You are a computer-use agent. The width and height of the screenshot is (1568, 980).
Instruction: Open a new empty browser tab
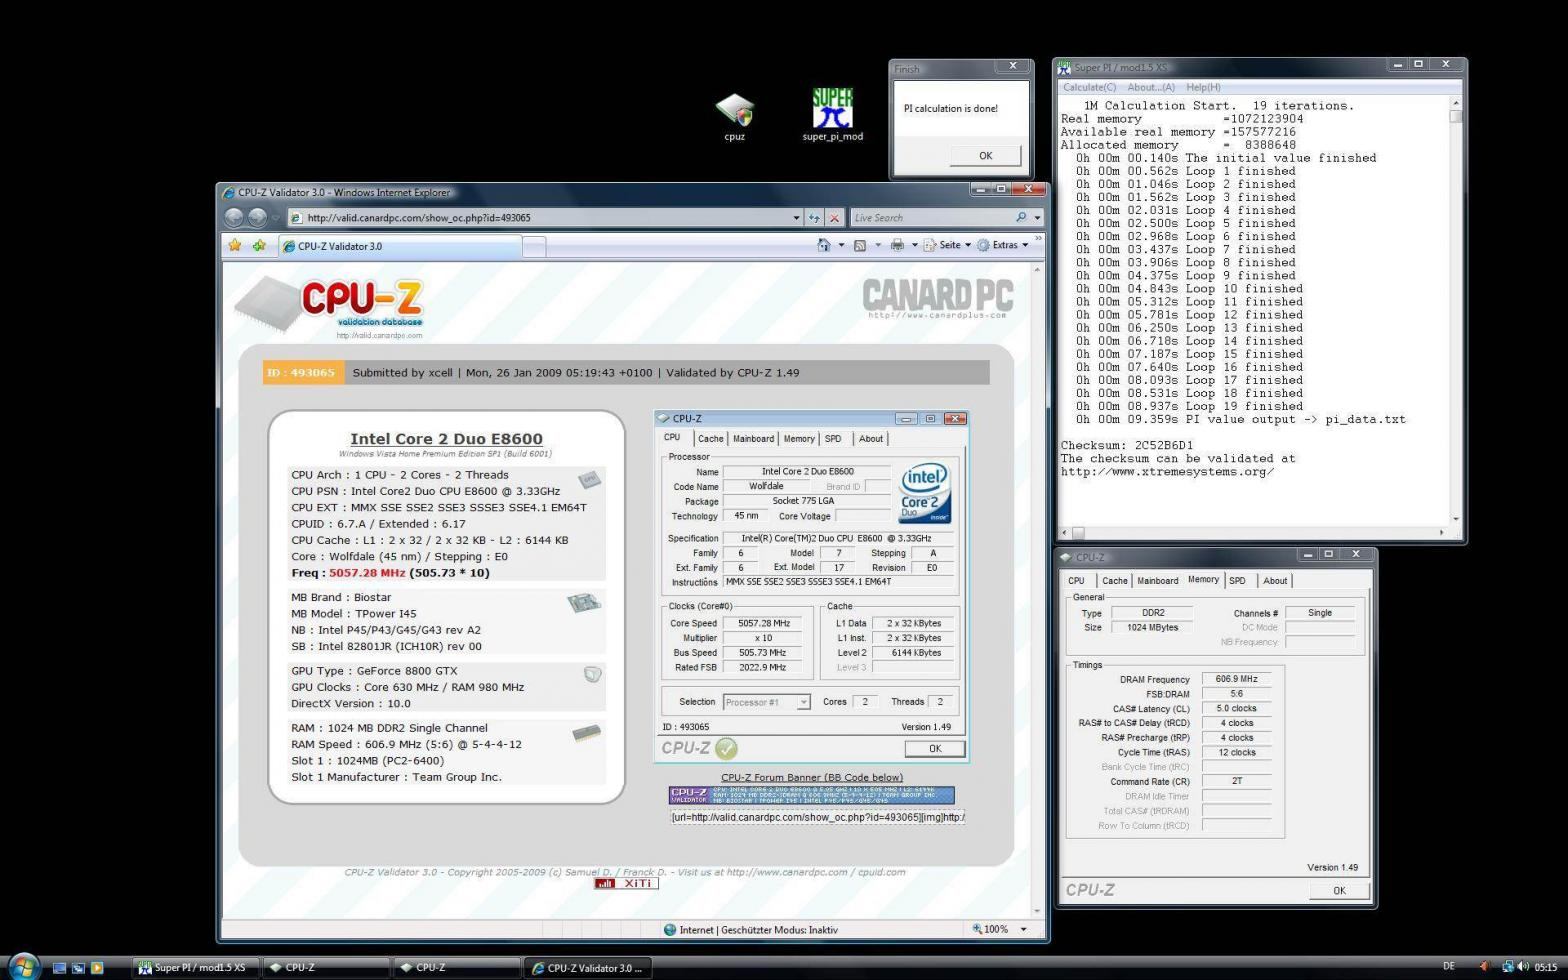pos(534,246)
